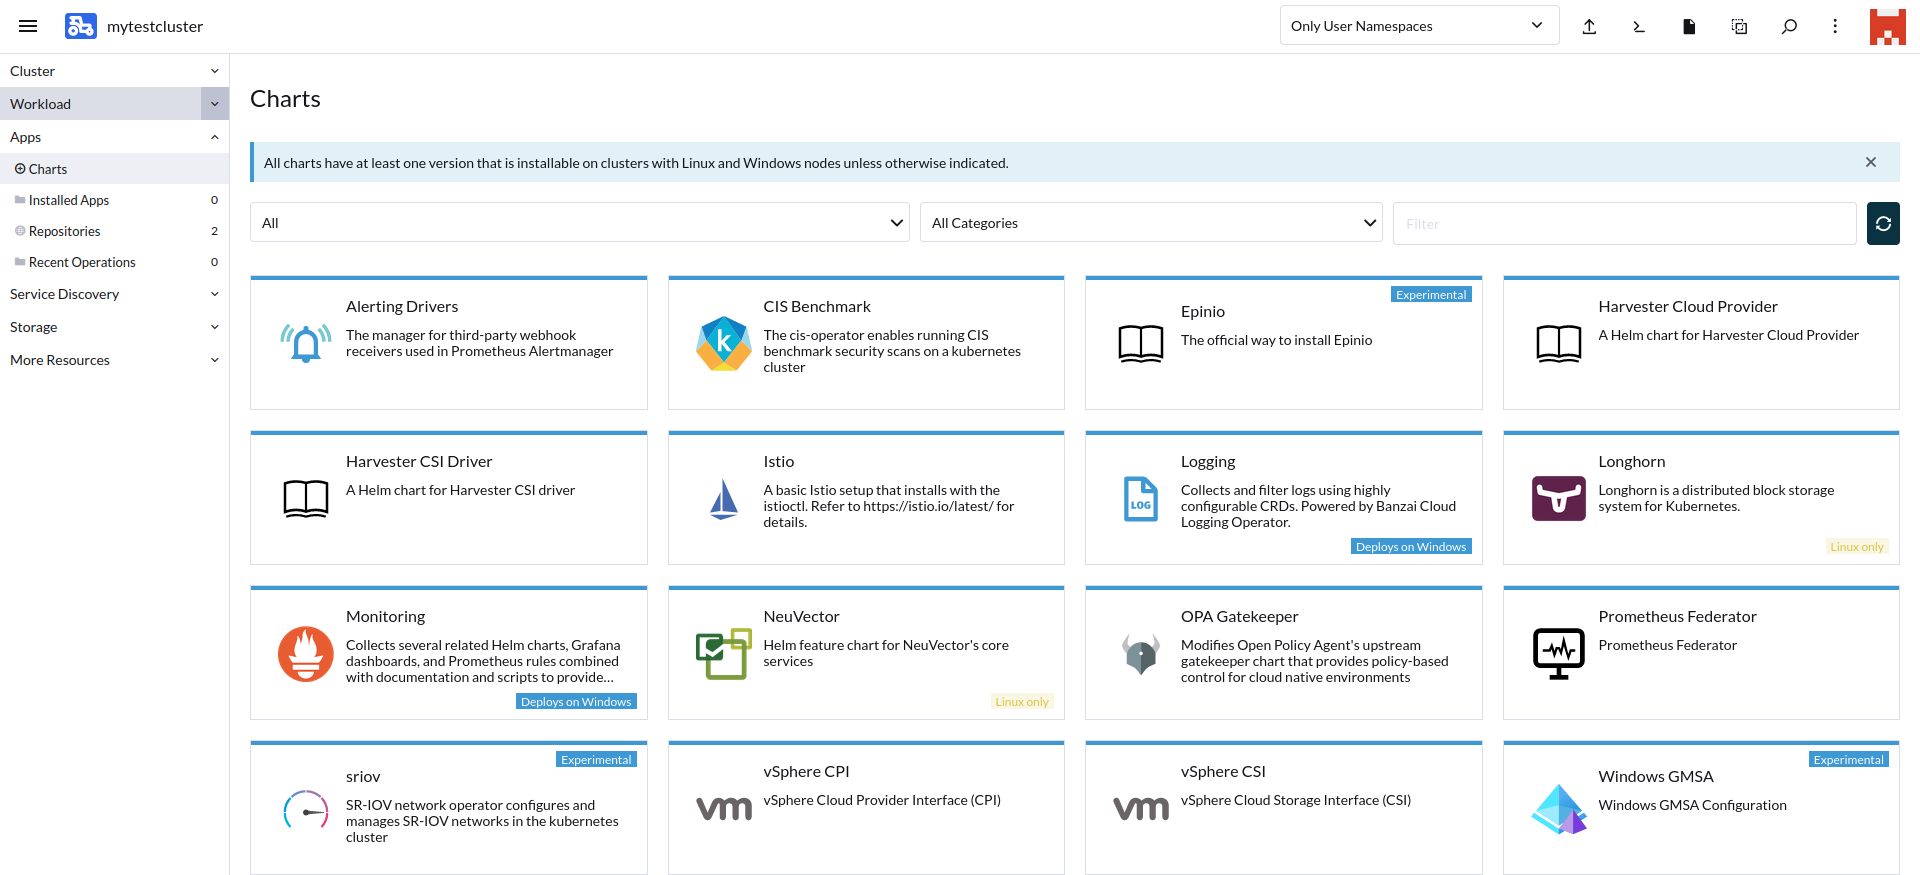Open the Monitoring chart card
Image resolution: width=1920 pixels, height=875 pixels.
[448, 652]
